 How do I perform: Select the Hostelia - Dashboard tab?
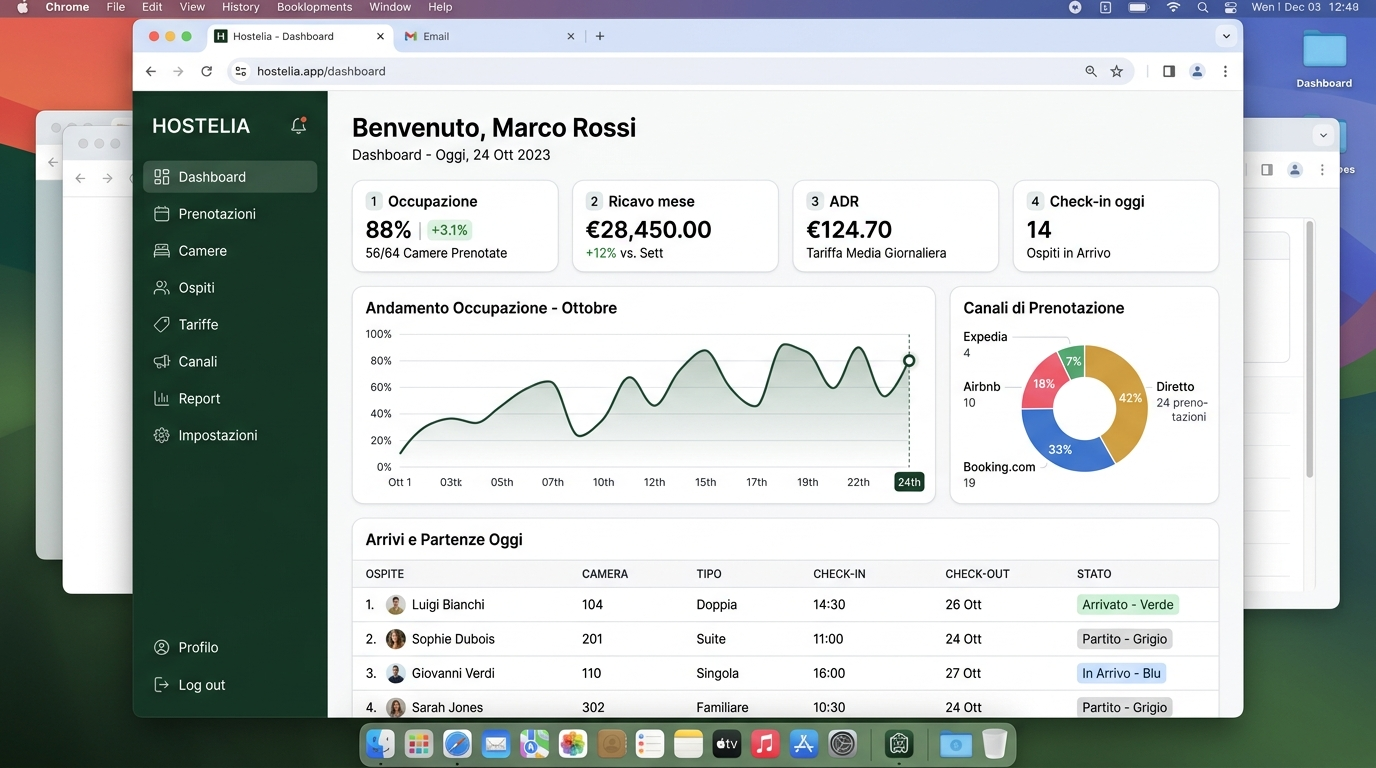click(301, 36)
